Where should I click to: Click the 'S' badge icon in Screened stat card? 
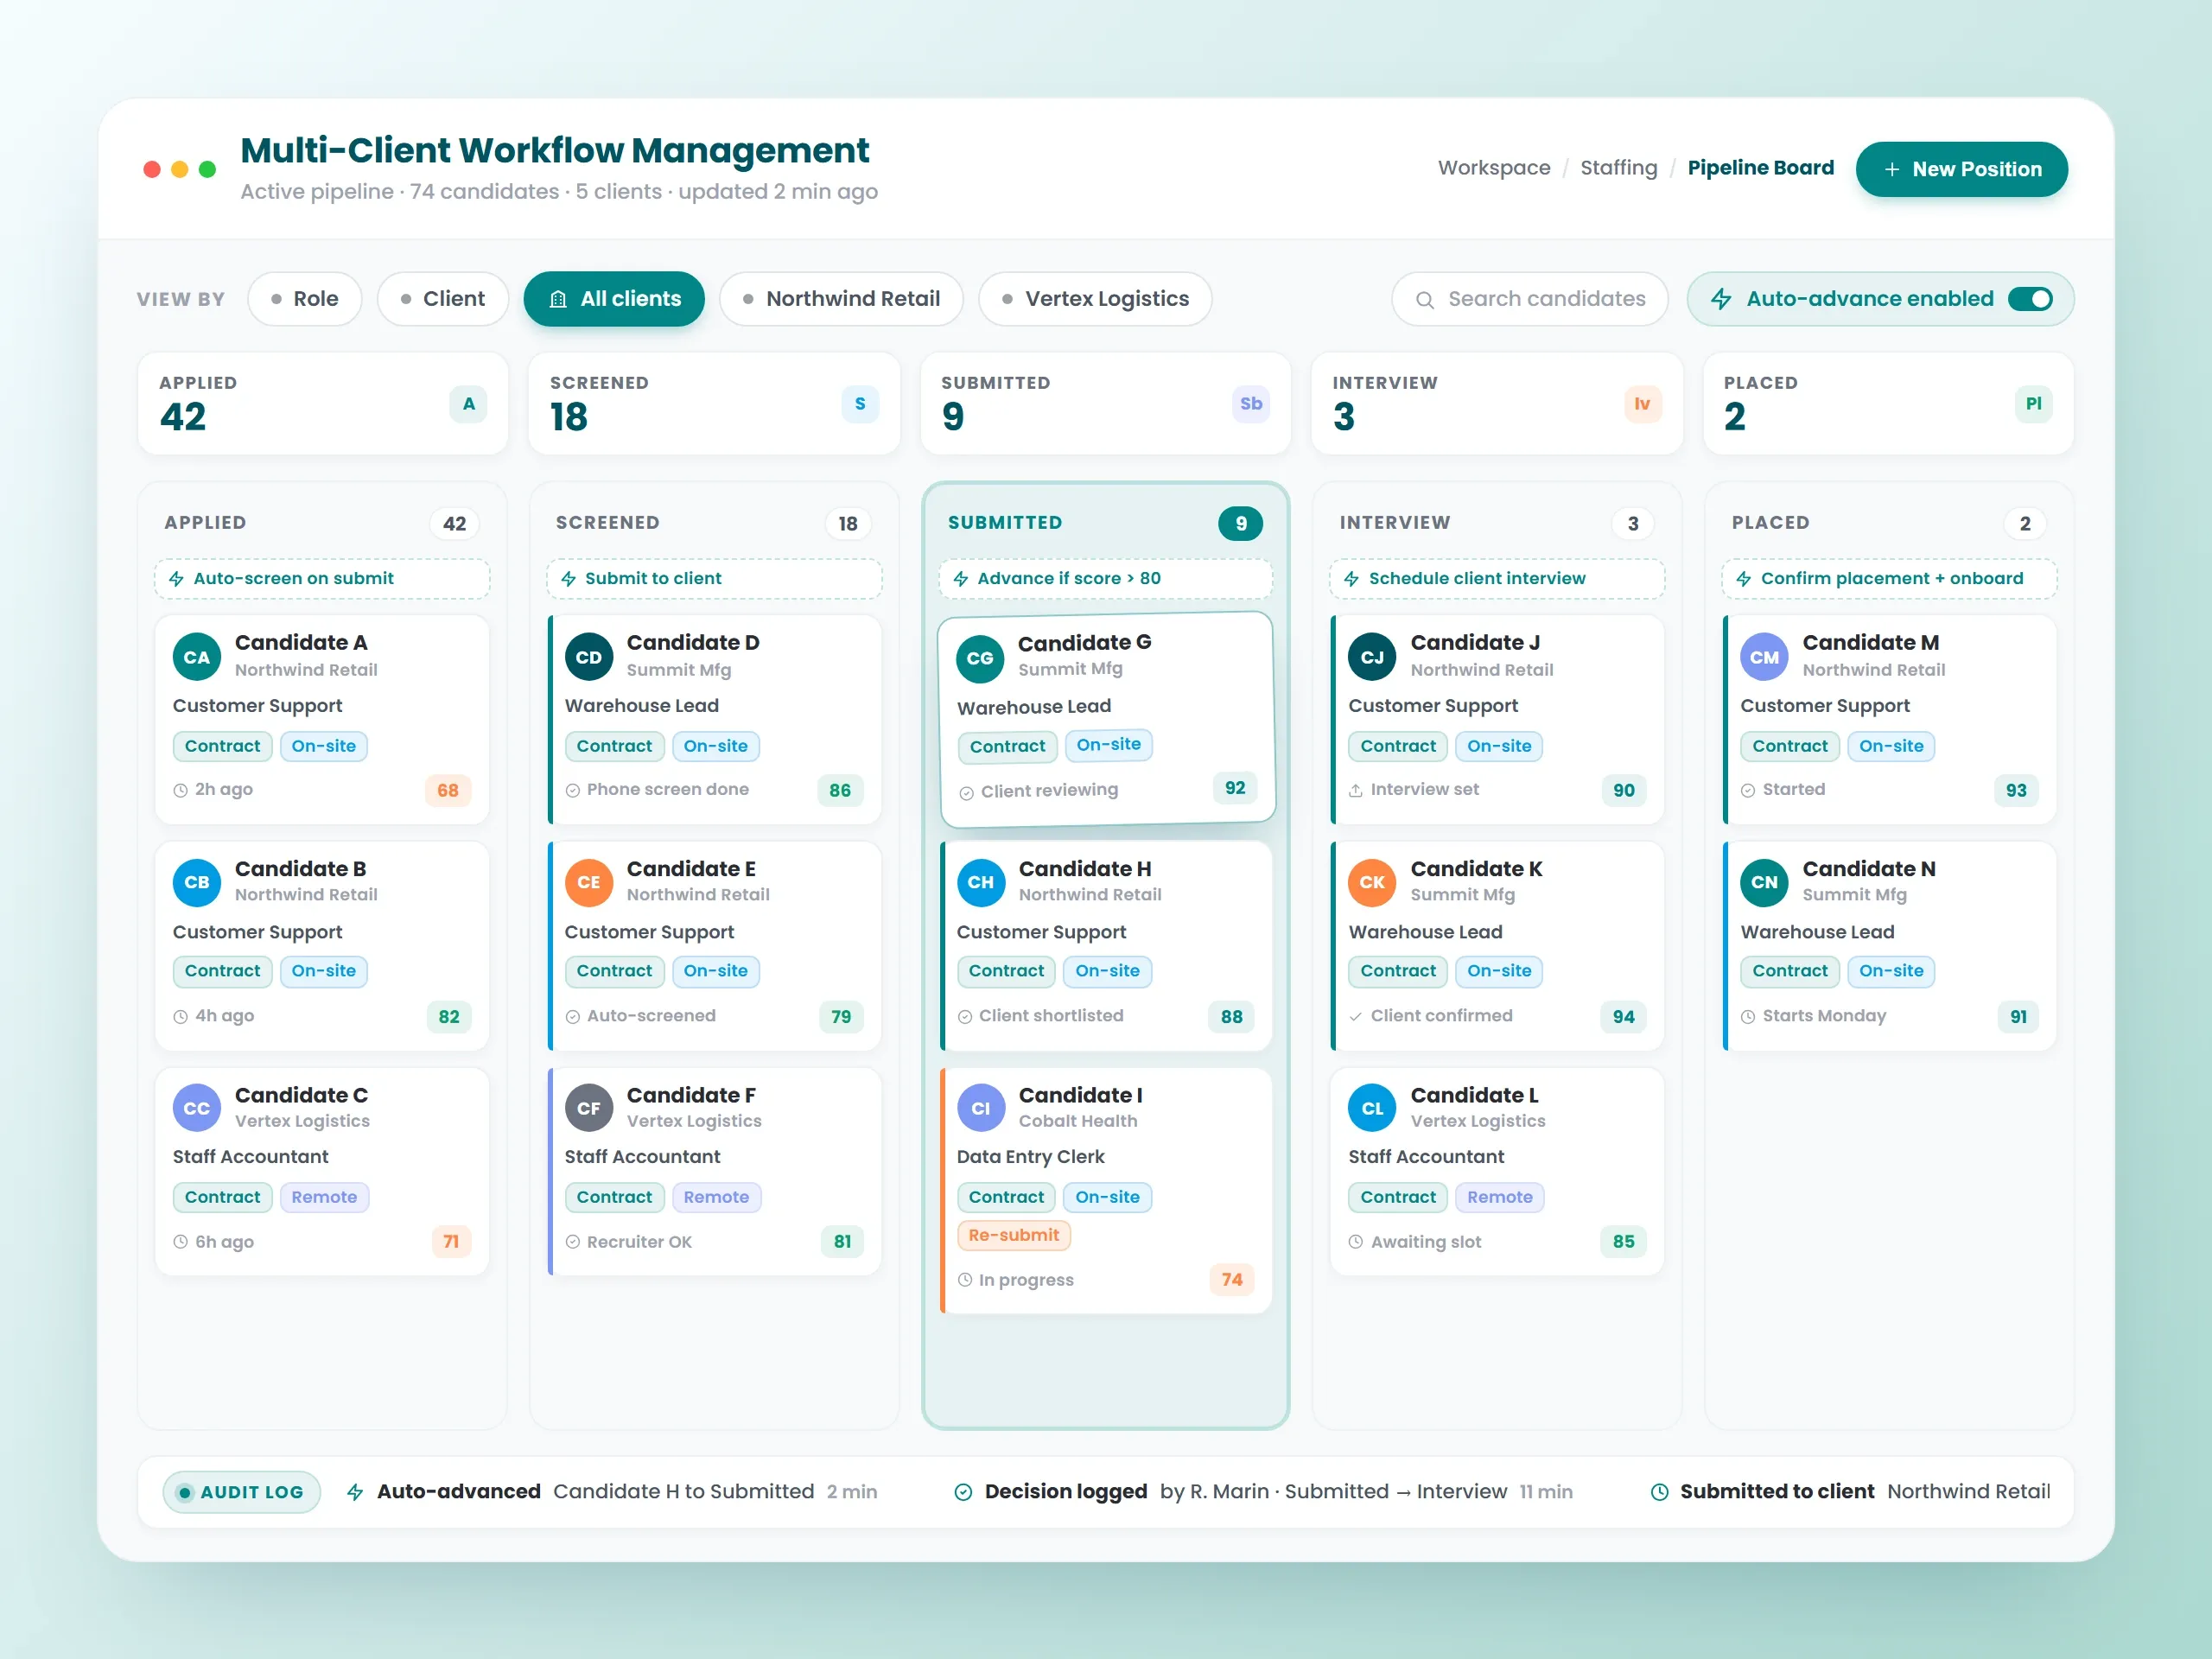[x=860, y=404]
